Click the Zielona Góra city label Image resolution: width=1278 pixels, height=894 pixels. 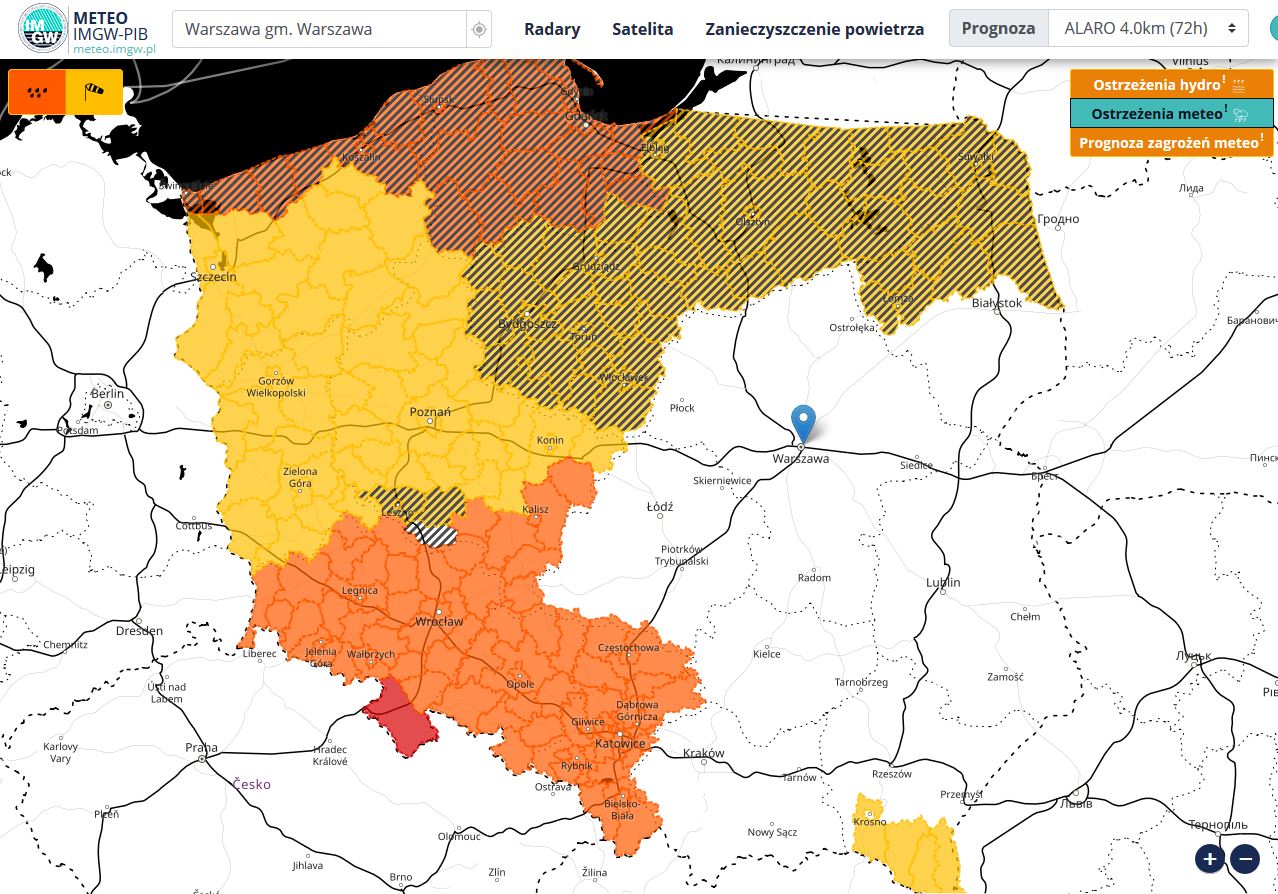pyautogui.click(x=300, y=477)
